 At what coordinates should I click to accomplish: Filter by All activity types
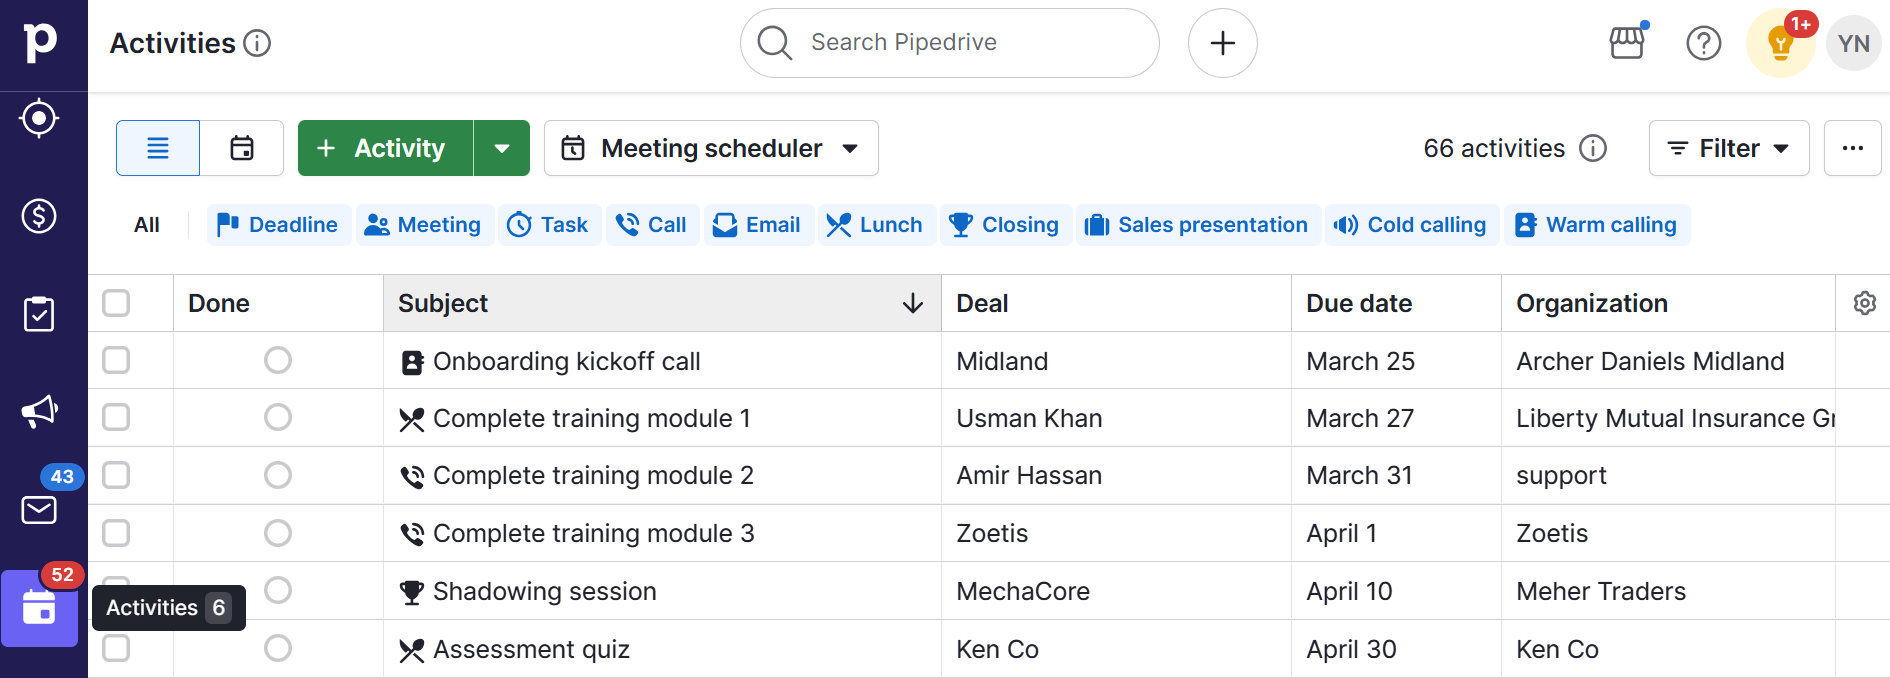(147, 225)
